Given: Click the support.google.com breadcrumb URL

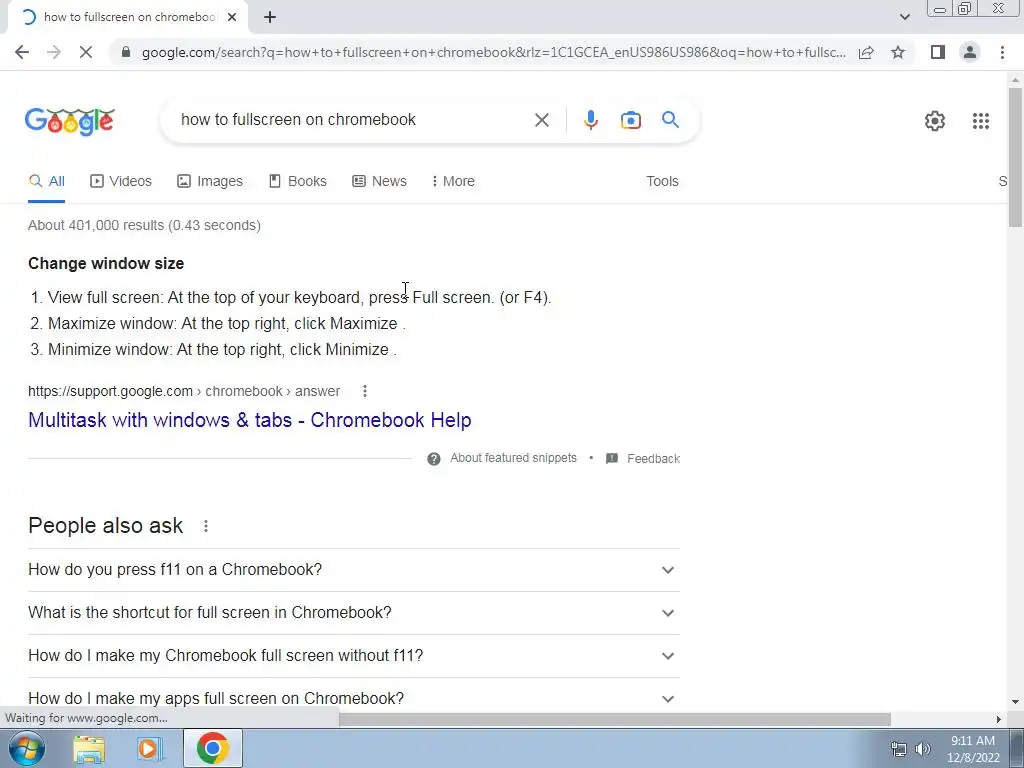Looking at the screenshot, I should [x=184, y=391].
